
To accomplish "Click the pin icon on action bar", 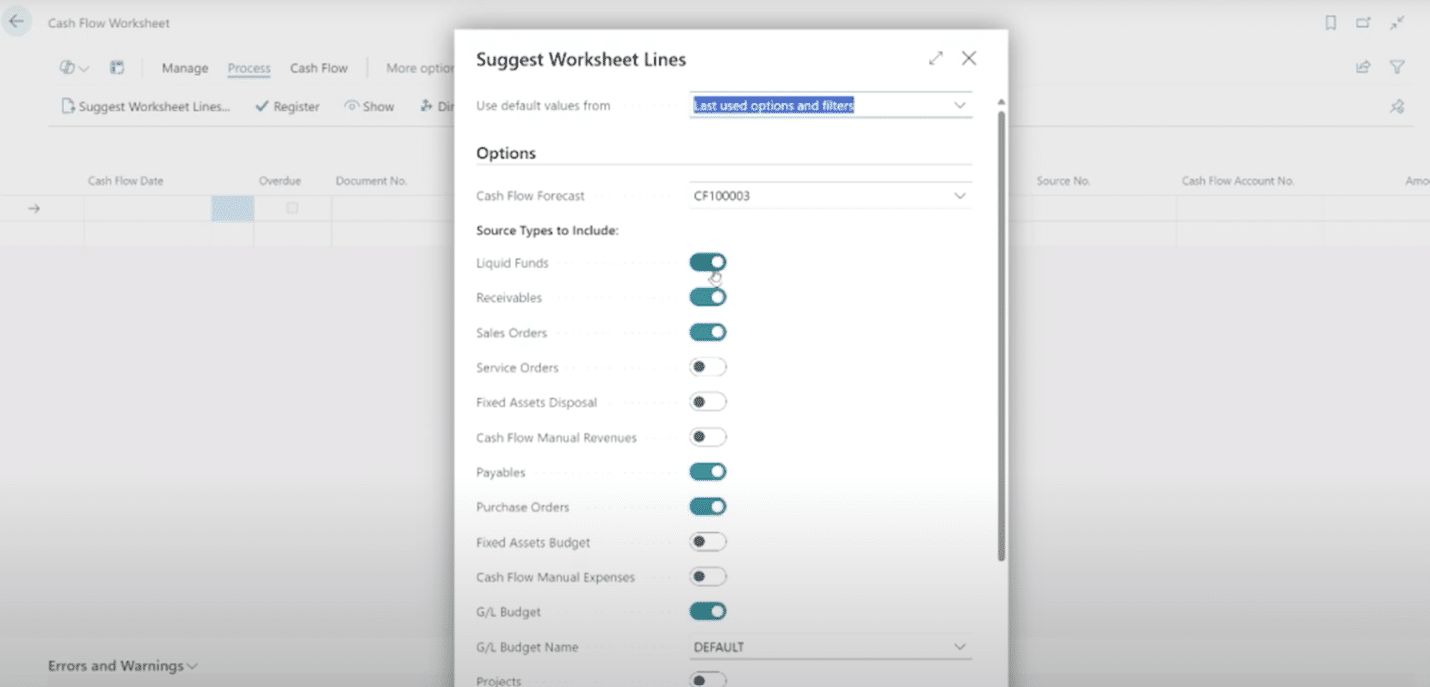I will 1397,106.
